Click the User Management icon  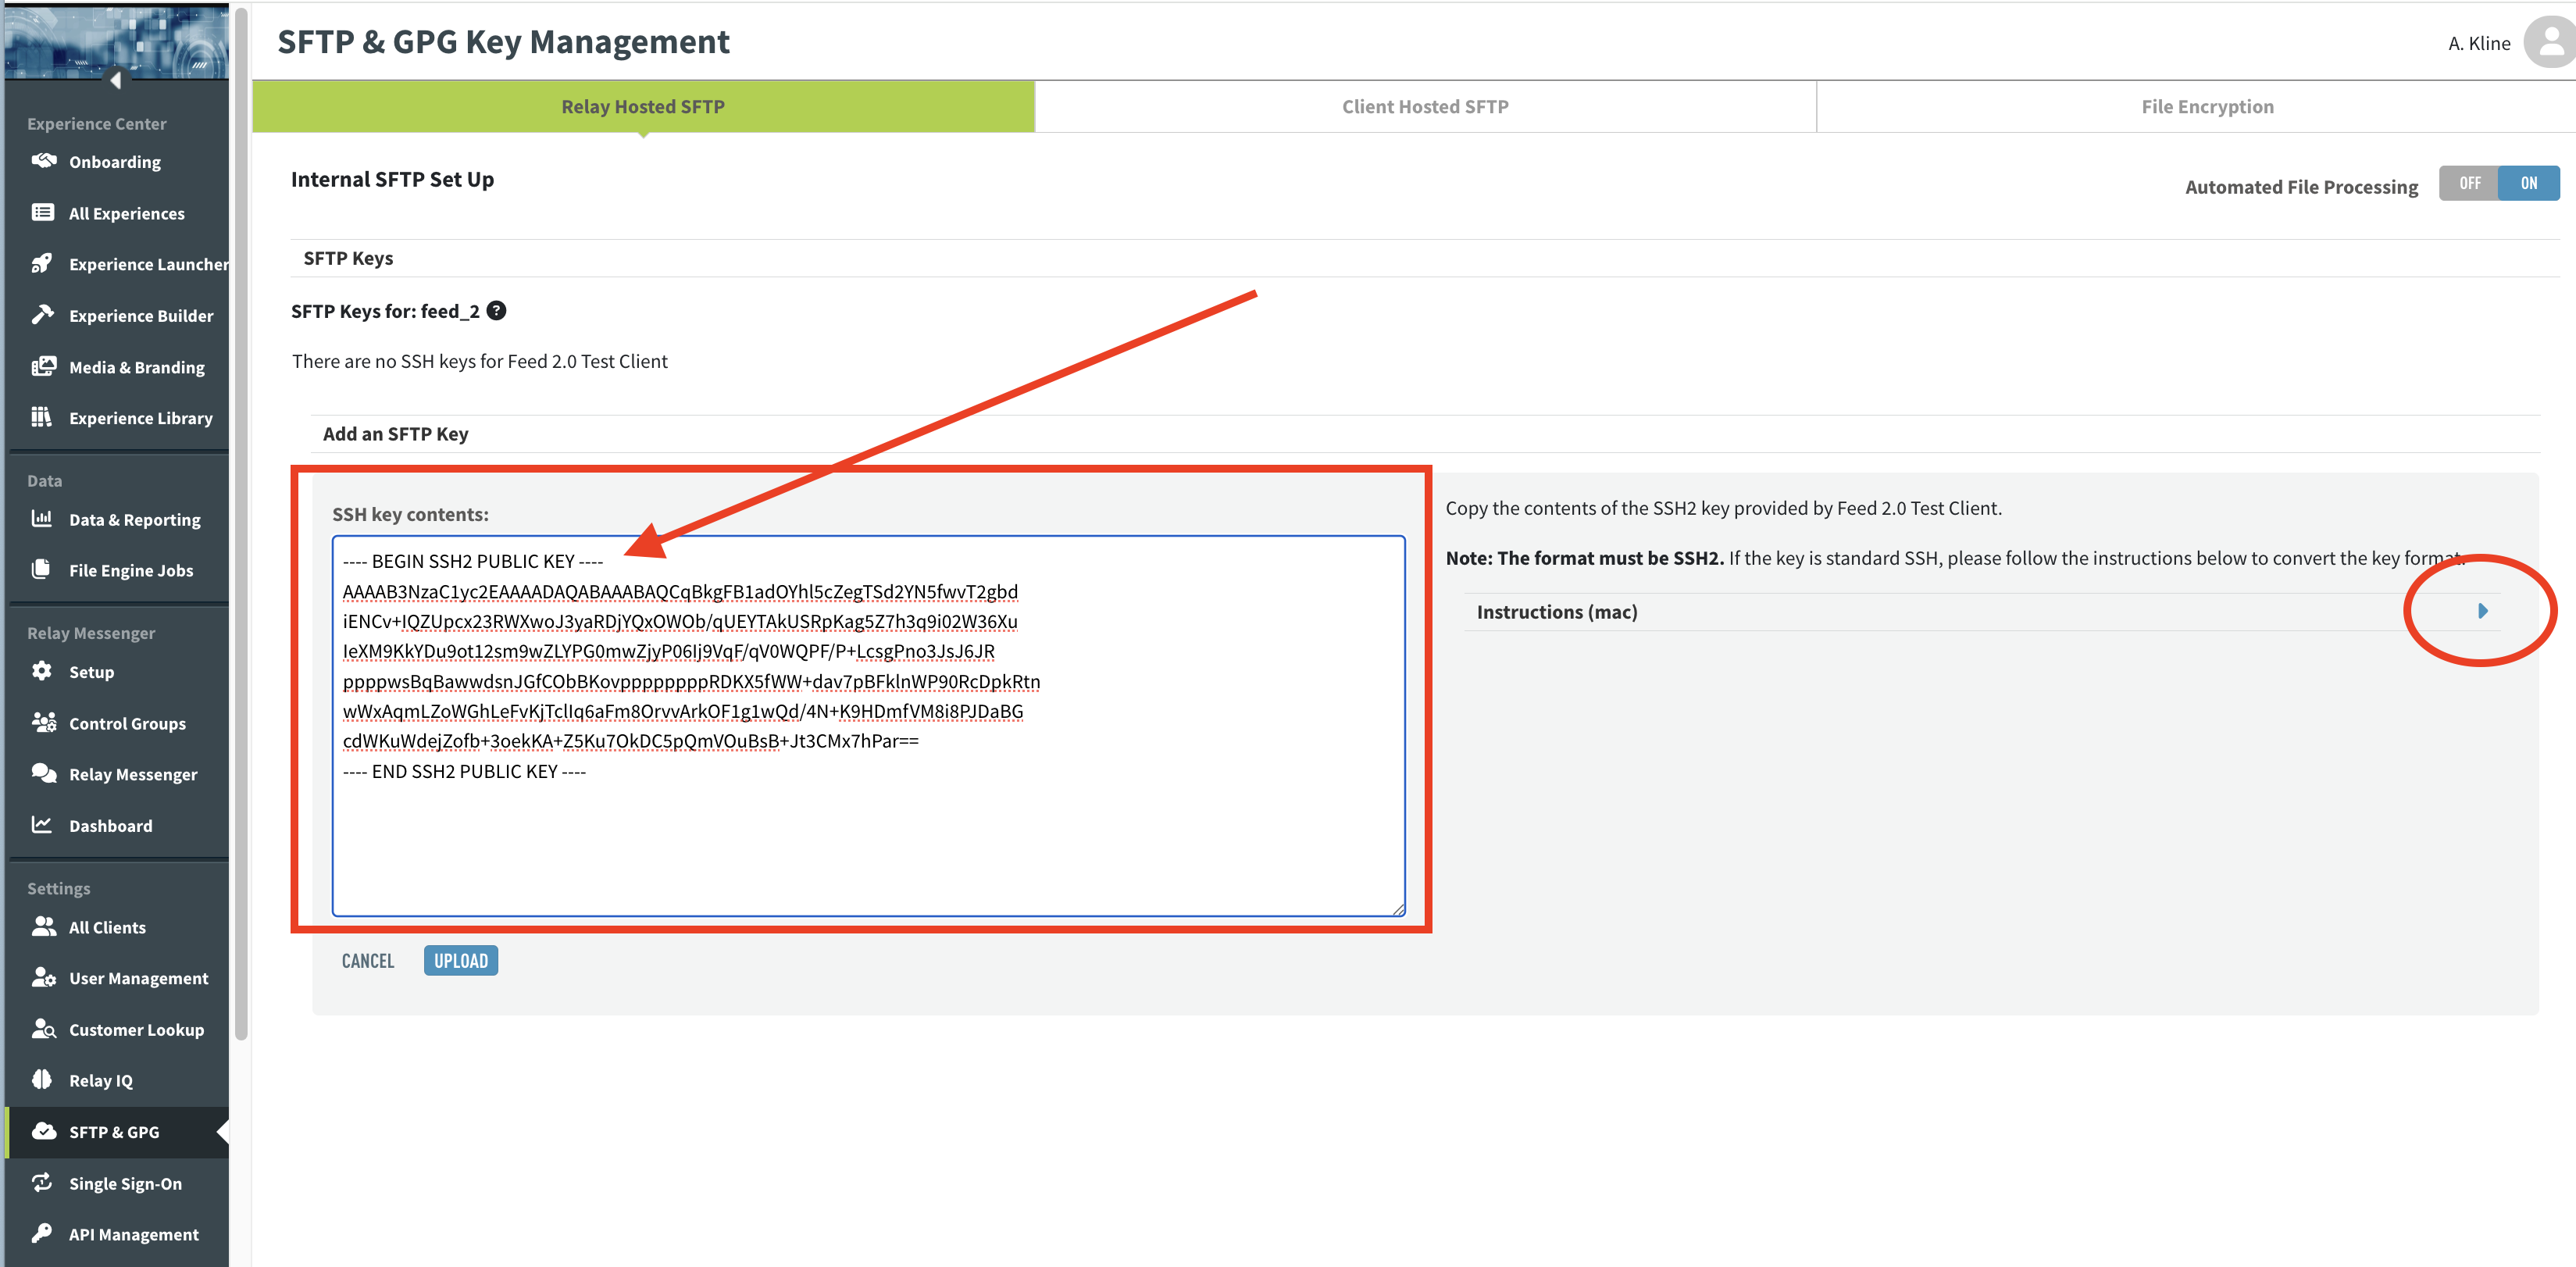pyautogui.click(x=43, y=977)
